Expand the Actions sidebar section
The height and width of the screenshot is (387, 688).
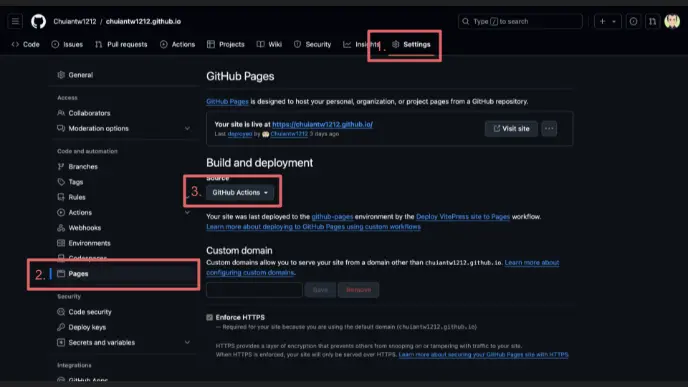(x=187, y=212)
